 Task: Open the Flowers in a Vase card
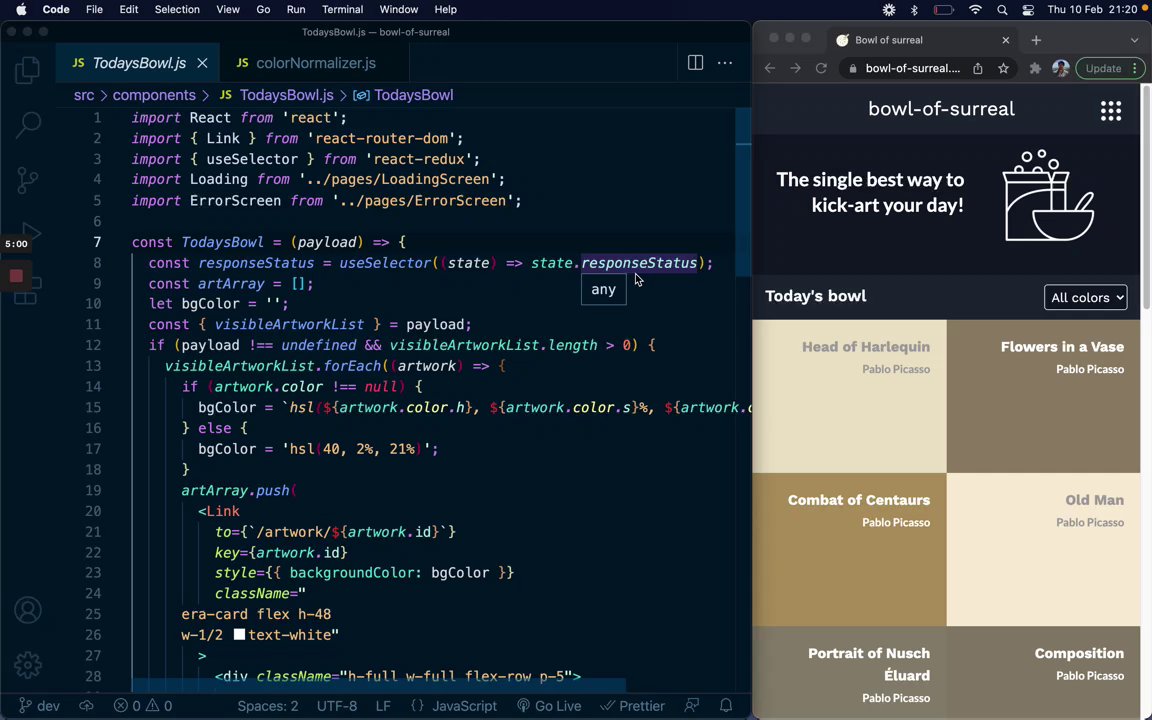(x=1043, y=396)
